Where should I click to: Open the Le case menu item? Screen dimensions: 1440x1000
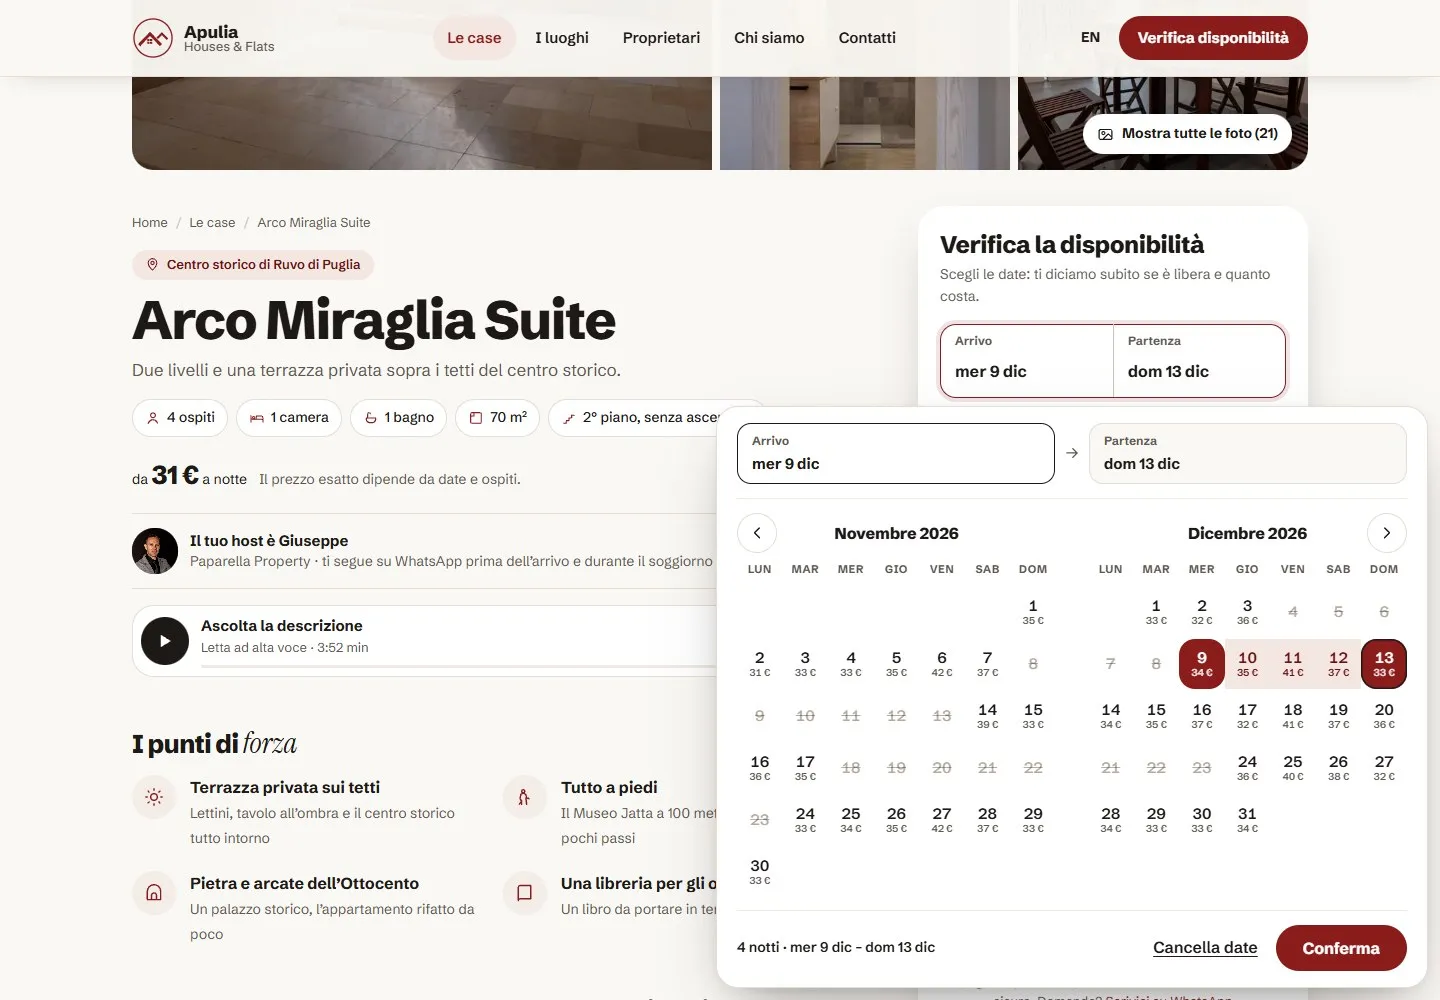click(x=474, y=38)
